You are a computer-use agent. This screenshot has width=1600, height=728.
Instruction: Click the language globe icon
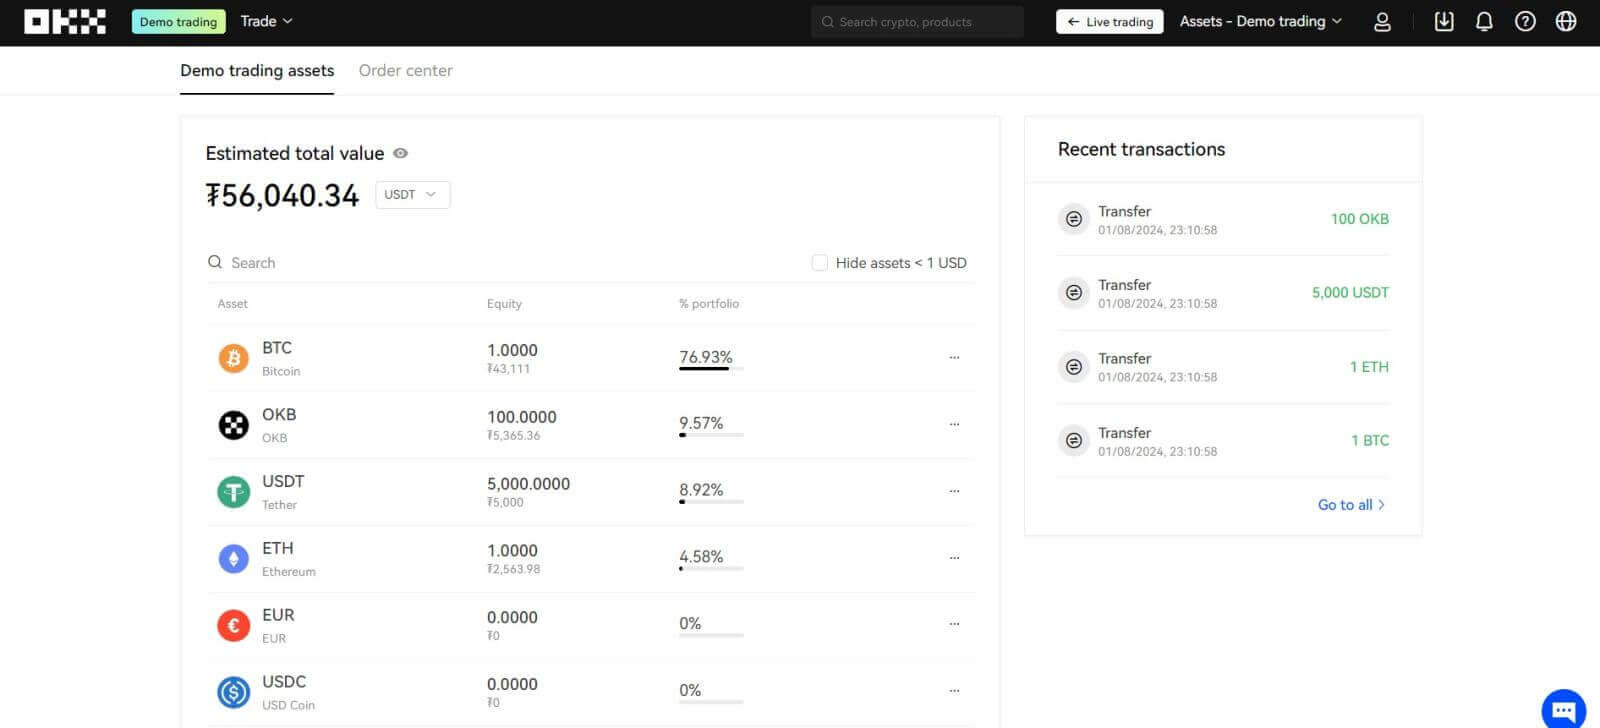pyautogui.click(x=1566, y=22)
